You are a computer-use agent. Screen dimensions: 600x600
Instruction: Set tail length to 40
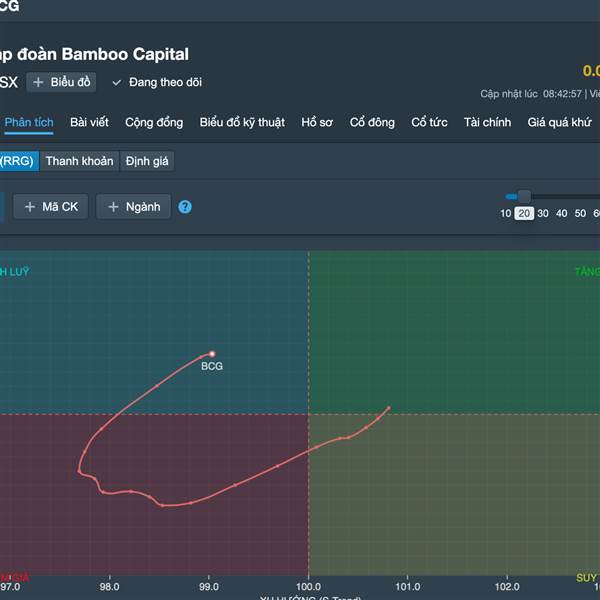tap(561, 214)
